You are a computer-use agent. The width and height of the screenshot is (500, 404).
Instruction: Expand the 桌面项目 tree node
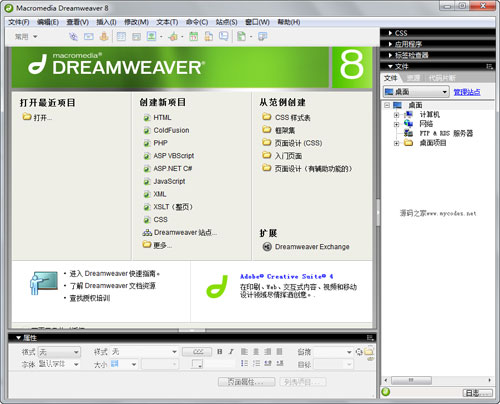click(x=396, y=143)
